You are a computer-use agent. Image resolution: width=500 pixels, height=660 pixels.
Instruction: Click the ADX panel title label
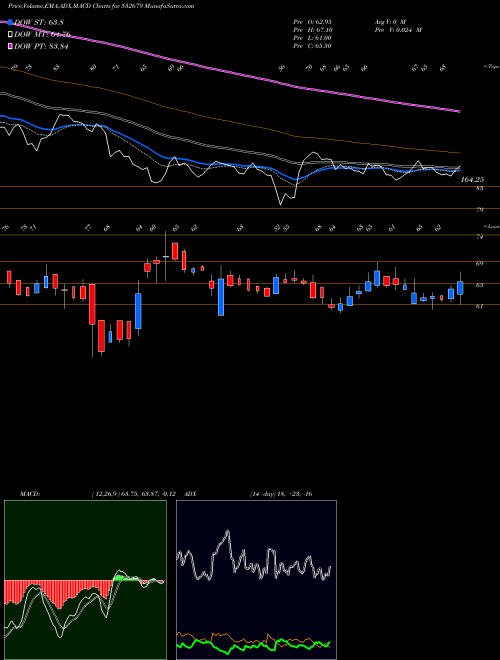(x=190, y=494)
